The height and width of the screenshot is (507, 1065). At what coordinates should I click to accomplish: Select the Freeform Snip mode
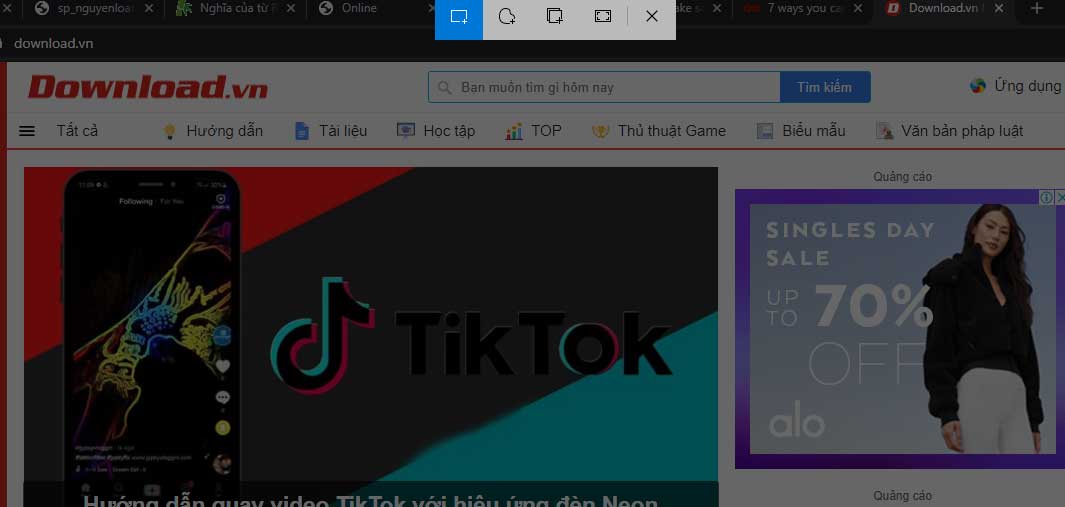coord(507,17)
